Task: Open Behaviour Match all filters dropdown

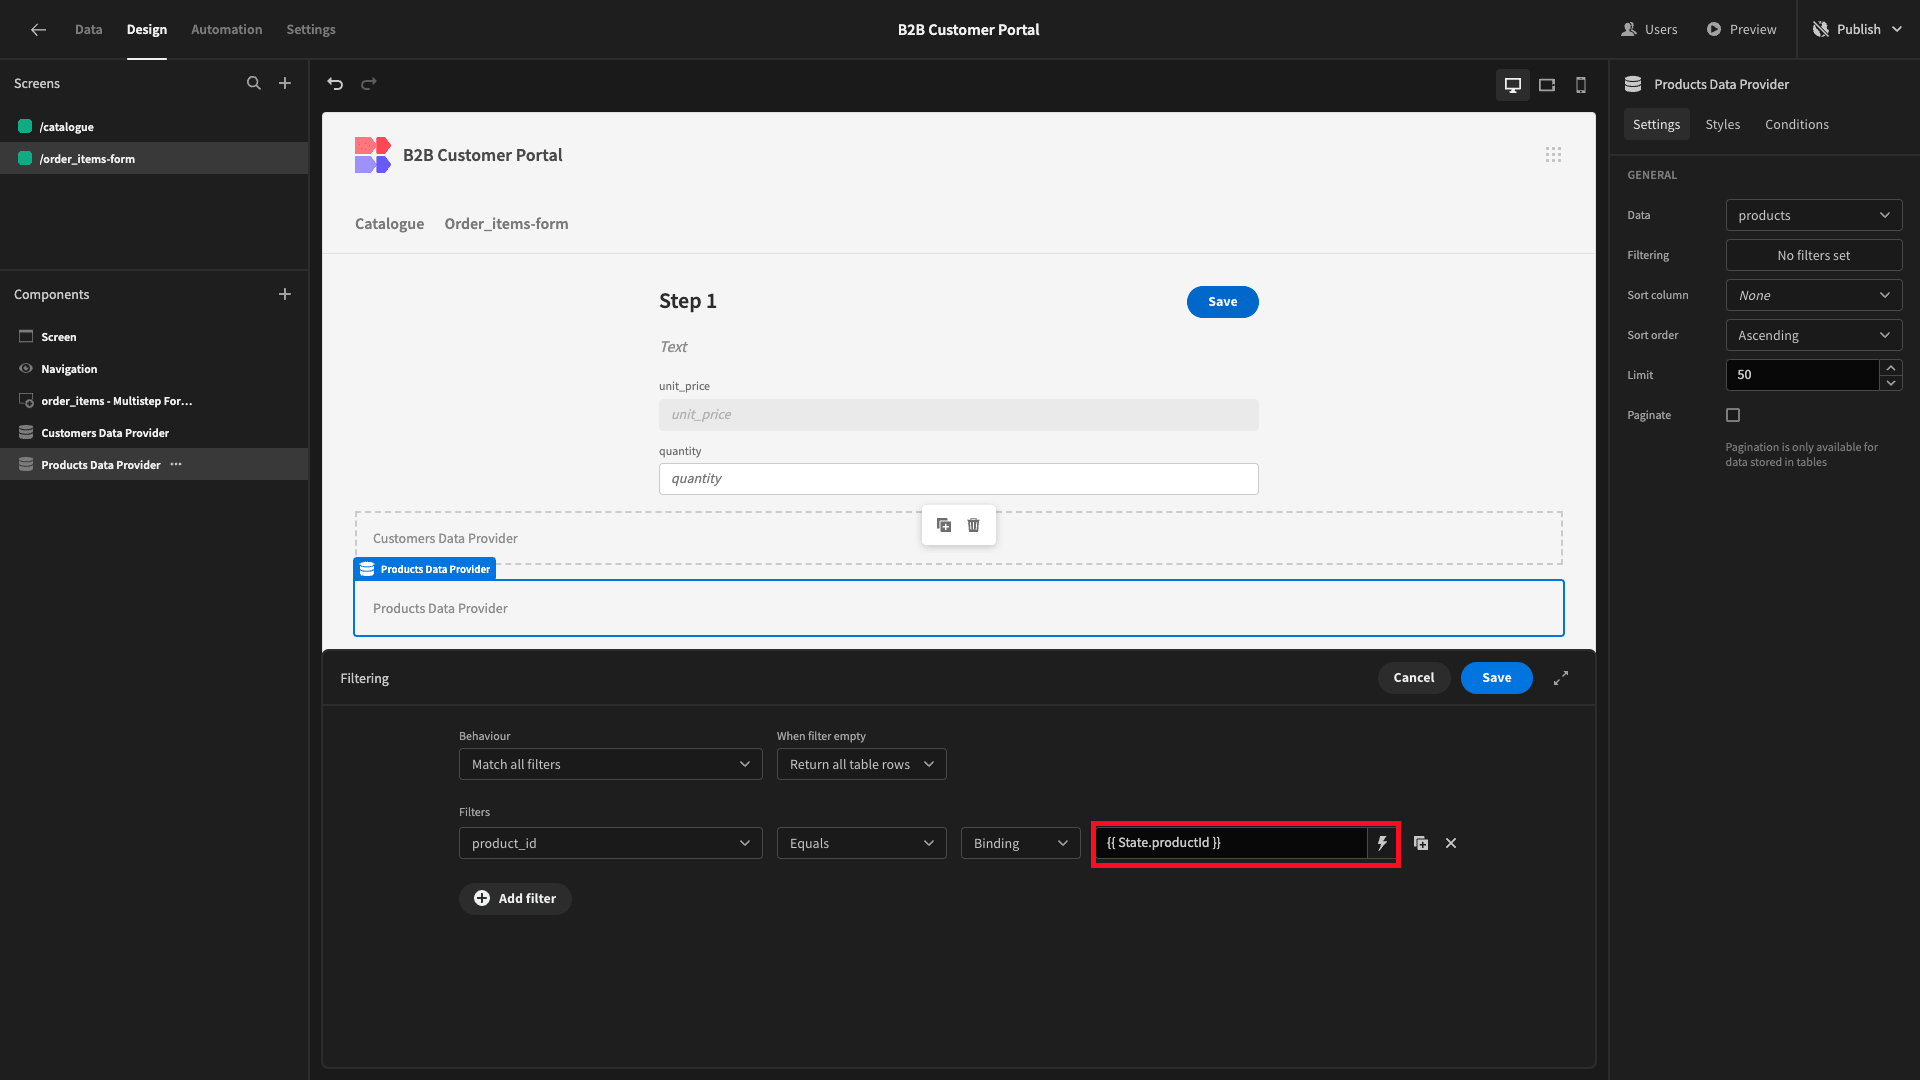Action: [x=610, y=764]
